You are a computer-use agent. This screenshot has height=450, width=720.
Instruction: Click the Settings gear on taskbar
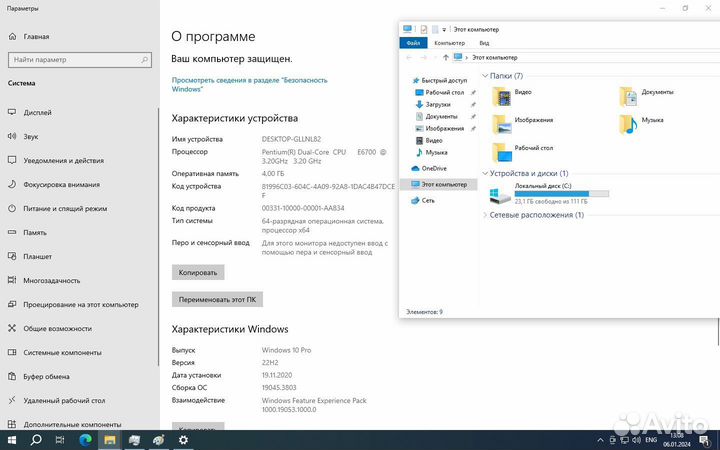(183, 440)
